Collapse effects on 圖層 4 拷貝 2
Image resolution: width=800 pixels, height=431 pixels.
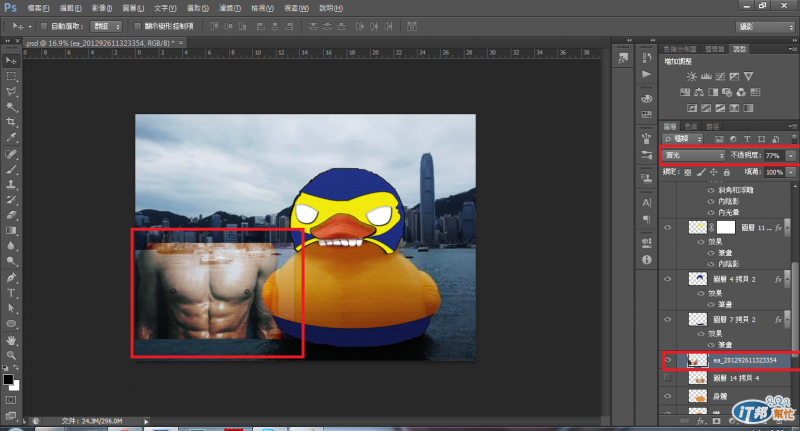[x=787, y=279]
